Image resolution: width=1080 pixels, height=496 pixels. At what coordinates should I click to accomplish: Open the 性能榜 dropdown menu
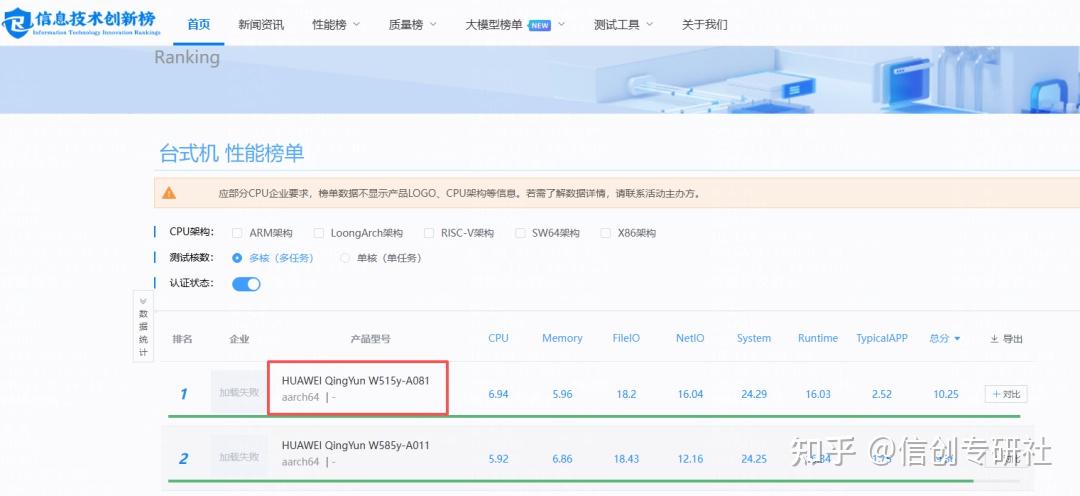click(x=336, y=25)
